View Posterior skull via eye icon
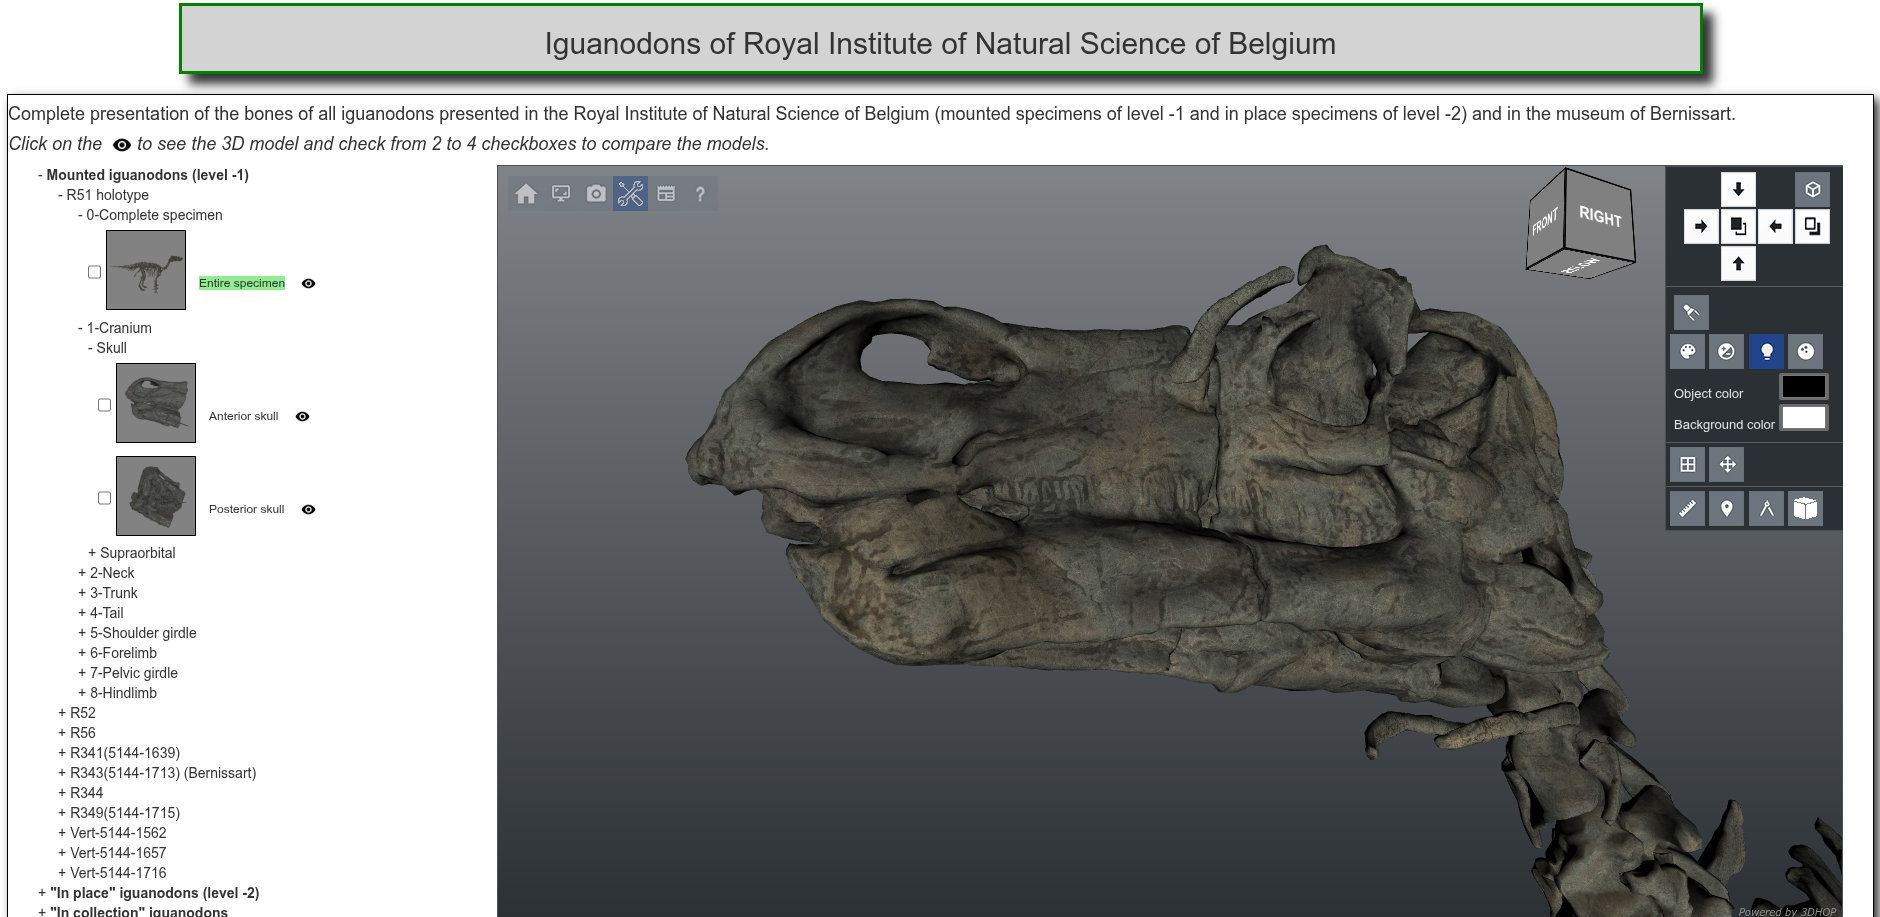1880x917 pixels. [309, 509]
